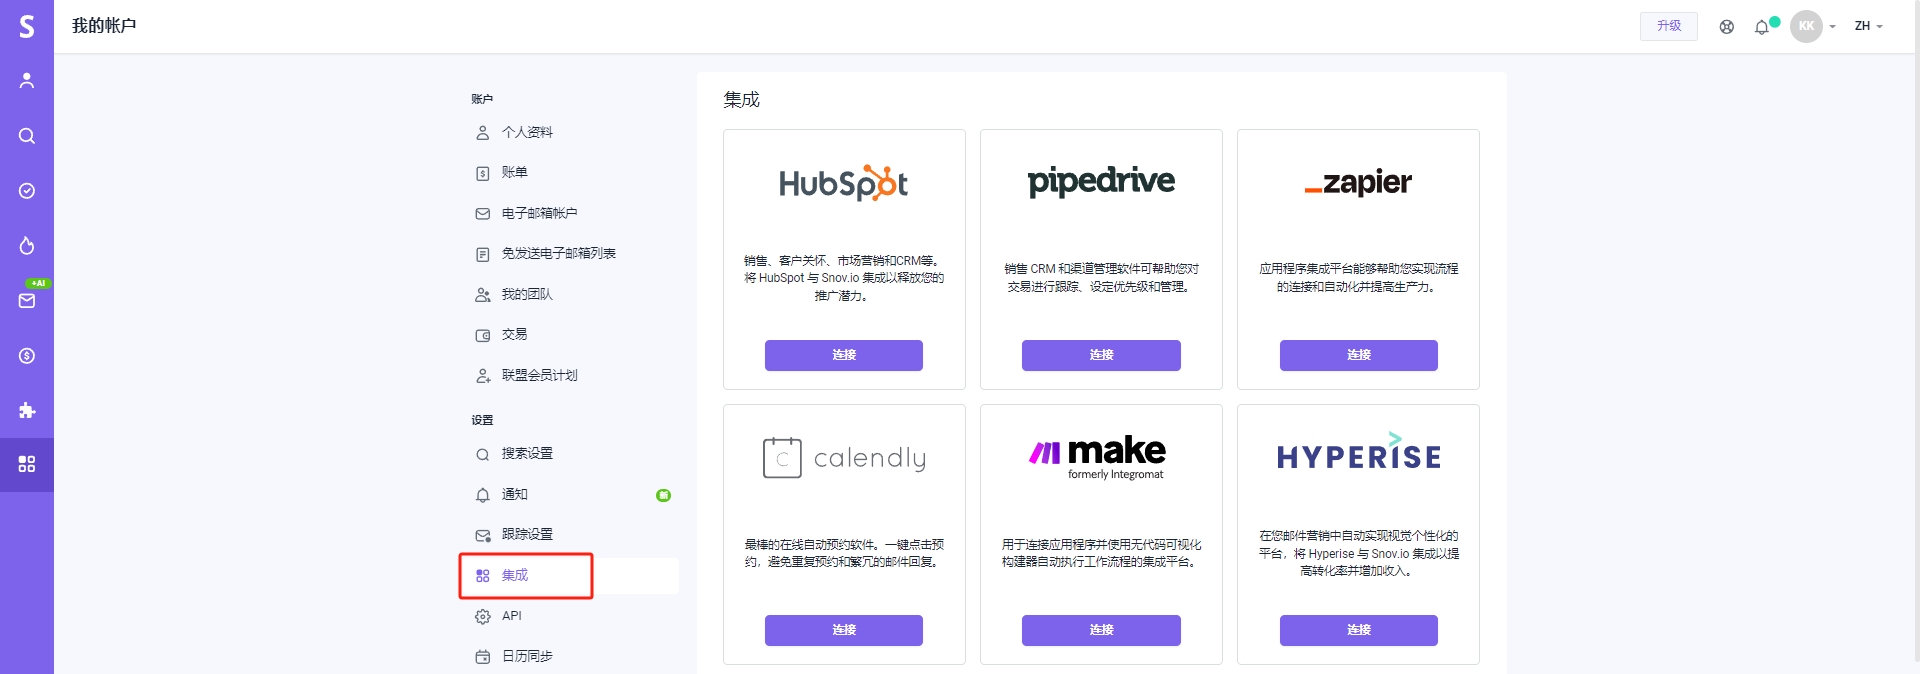The height and width of the screenshot is (674, 1920).
Task: Open the ZH language dropdown
Action: point(1868,26)
